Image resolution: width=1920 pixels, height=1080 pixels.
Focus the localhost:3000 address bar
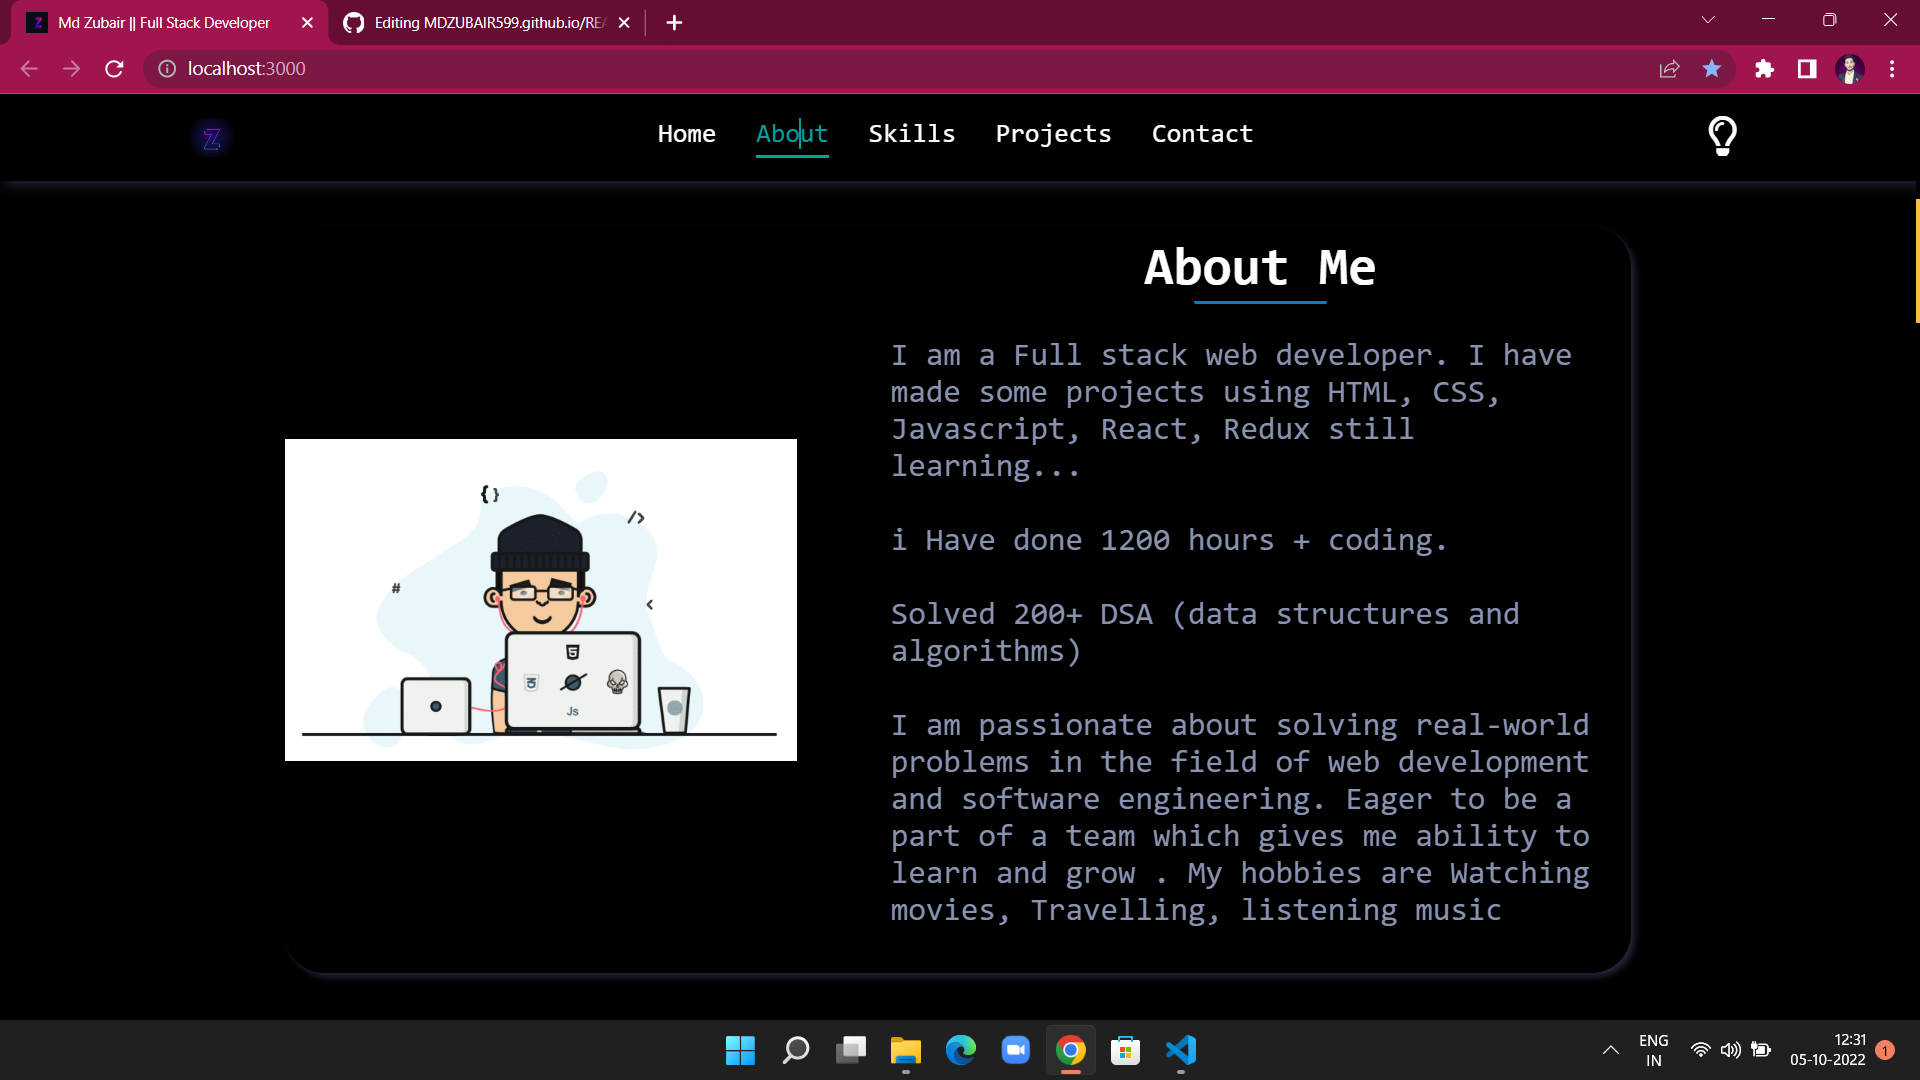coord(900,68)
